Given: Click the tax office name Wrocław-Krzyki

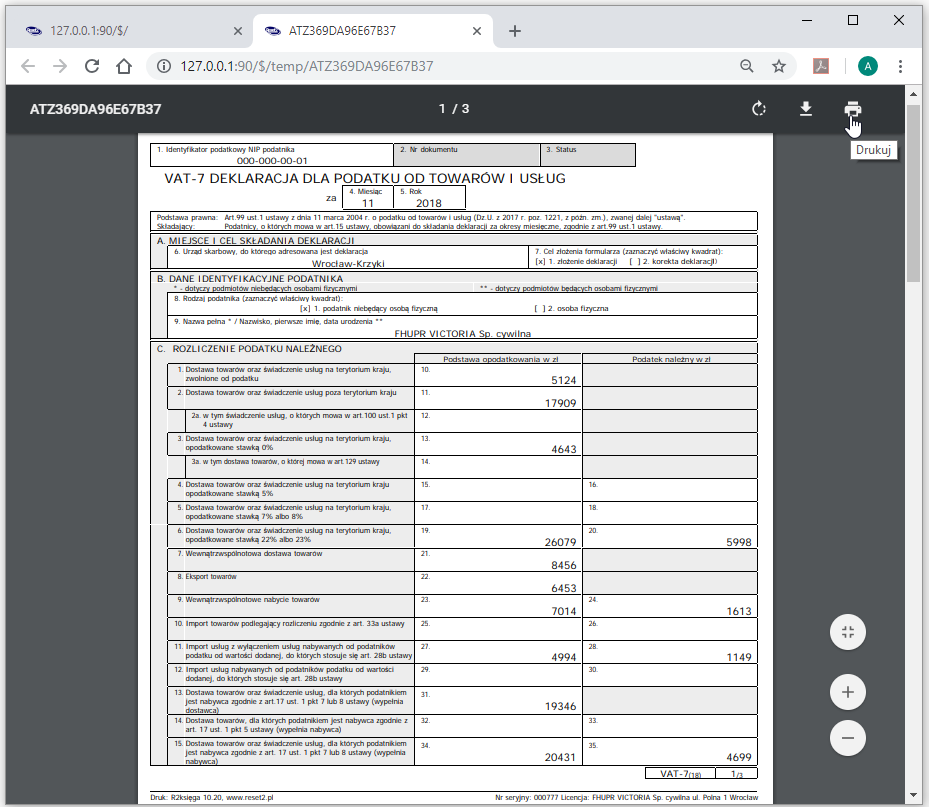Looking at the screenshot, I should pyautogui.click(x=348, y=264).
